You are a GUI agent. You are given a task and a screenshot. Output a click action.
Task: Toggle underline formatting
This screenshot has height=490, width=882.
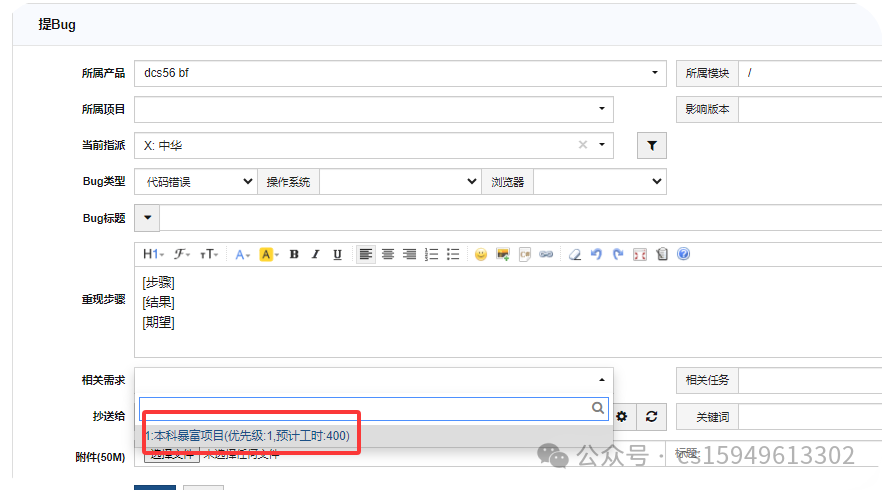pos(337,254)
